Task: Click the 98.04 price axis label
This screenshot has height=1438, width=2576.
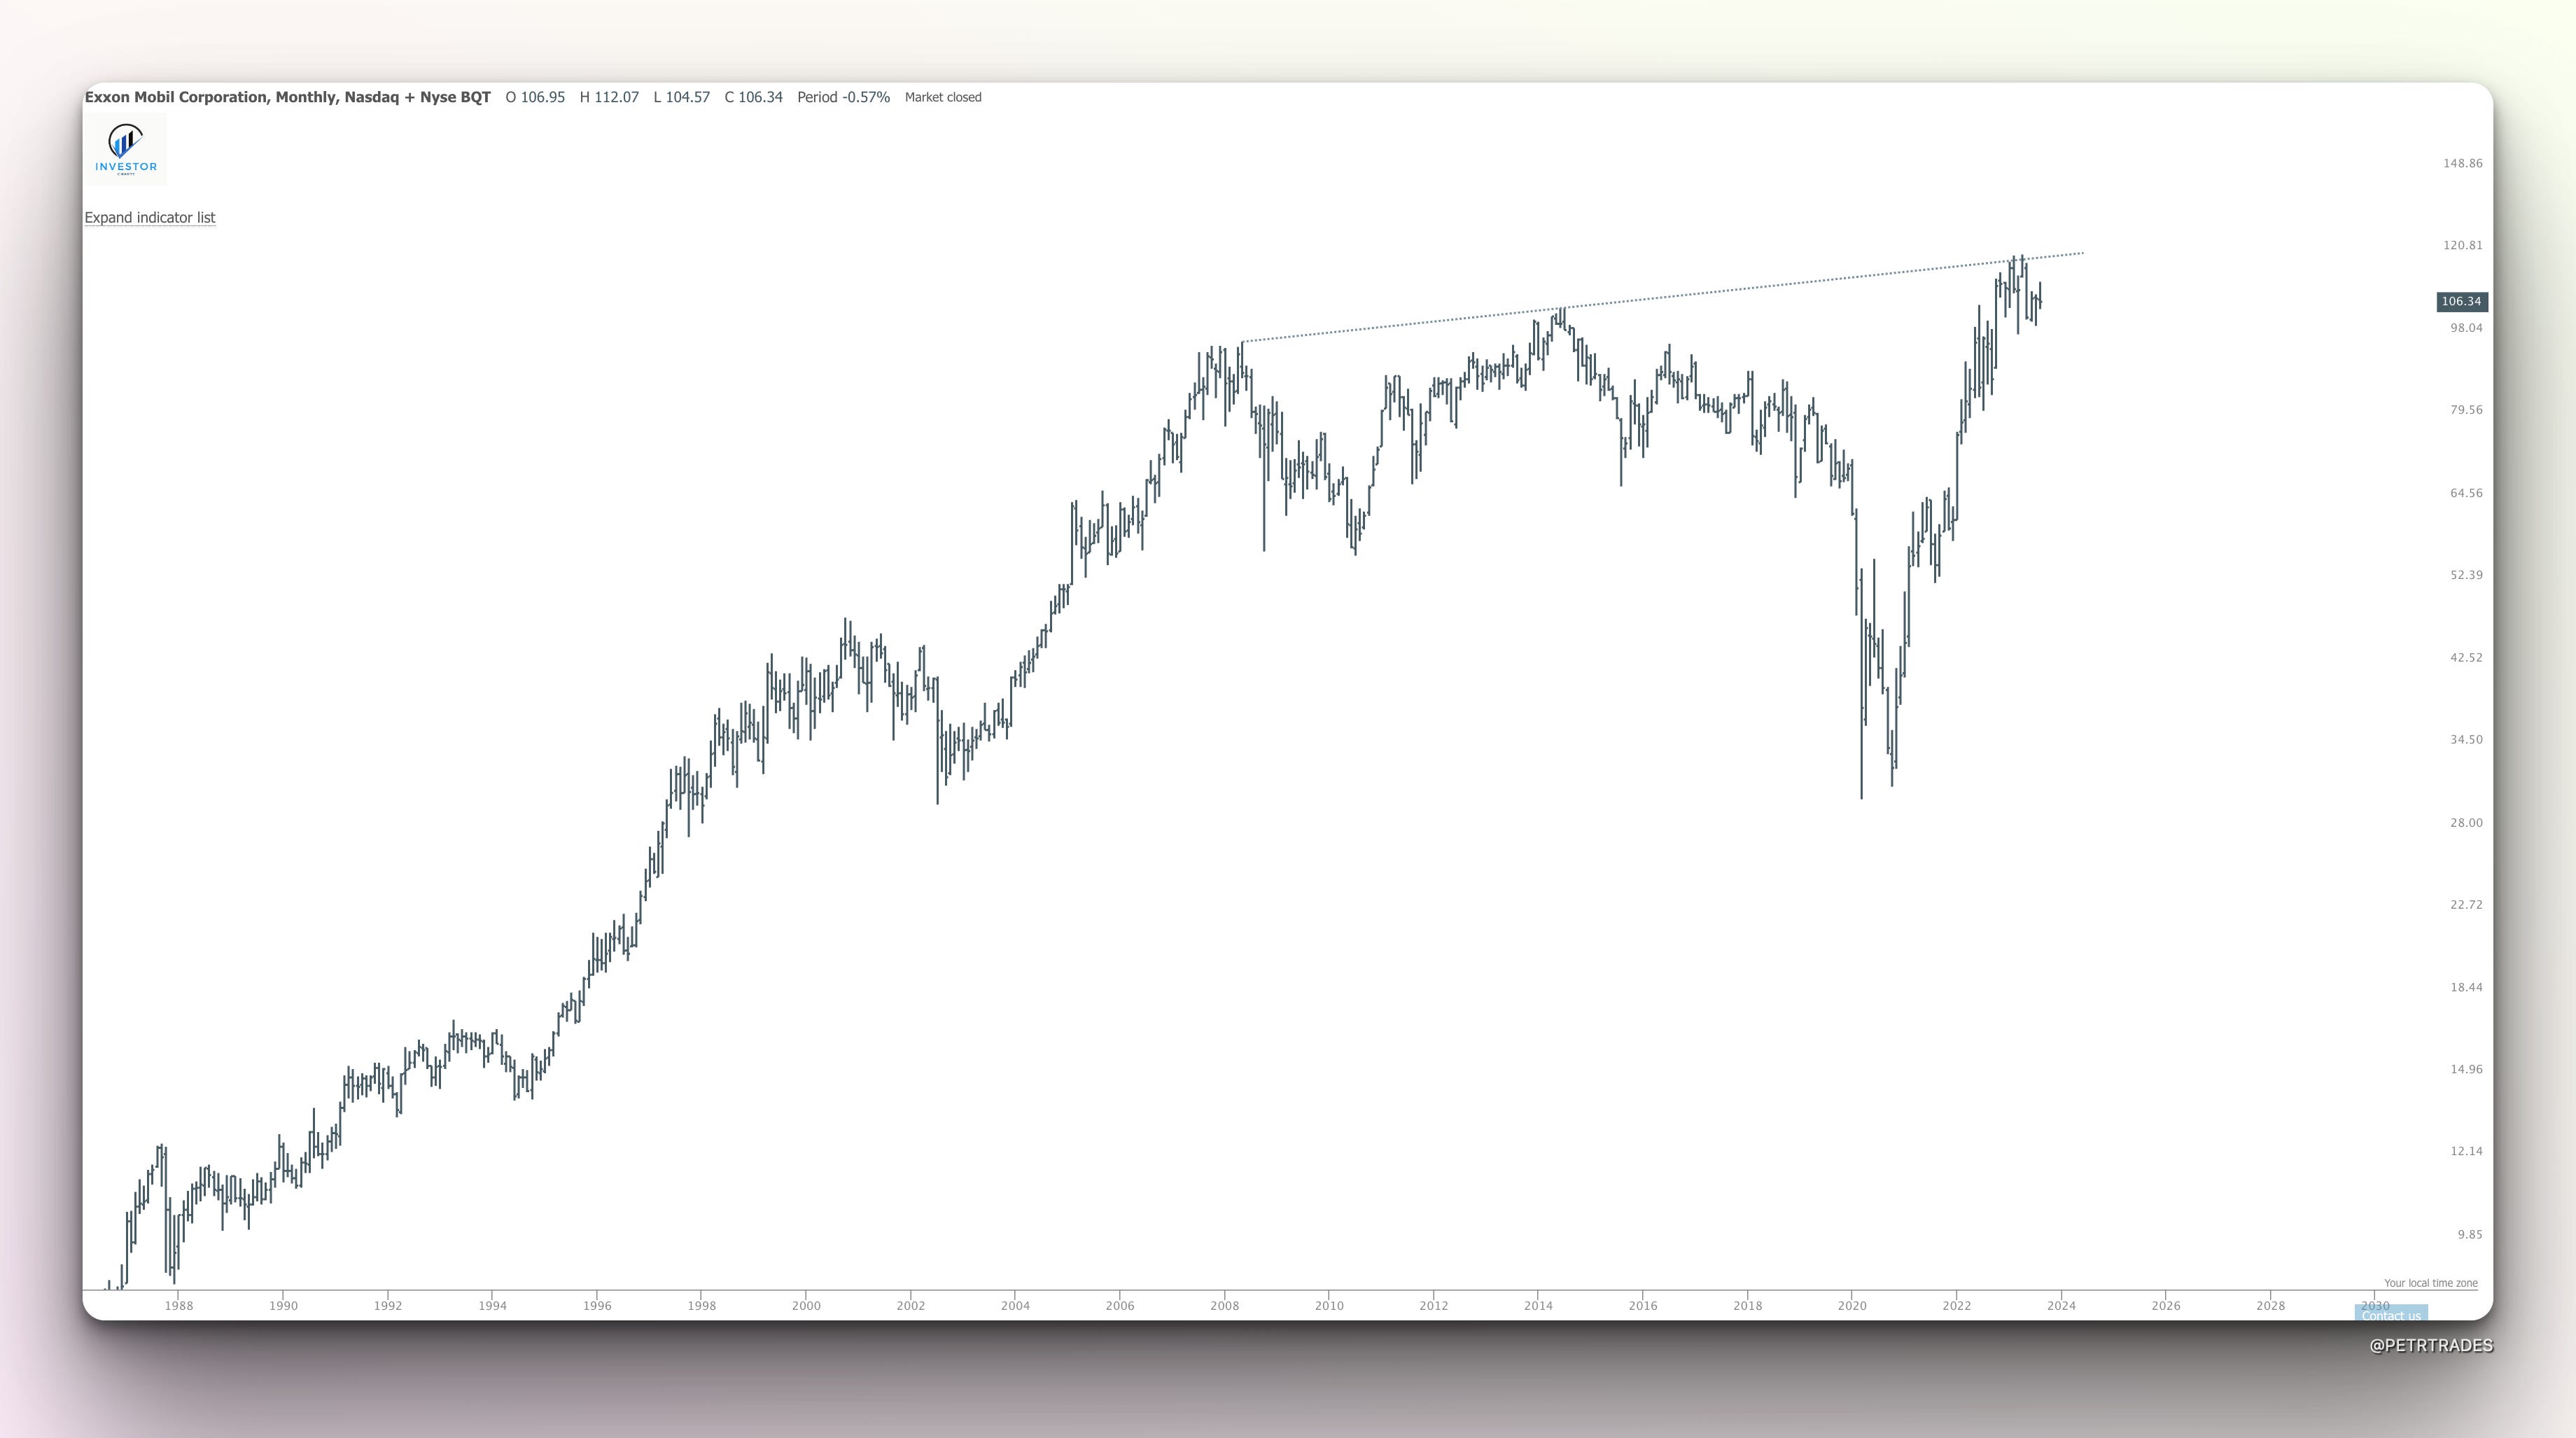Action: pos(2466,327)
